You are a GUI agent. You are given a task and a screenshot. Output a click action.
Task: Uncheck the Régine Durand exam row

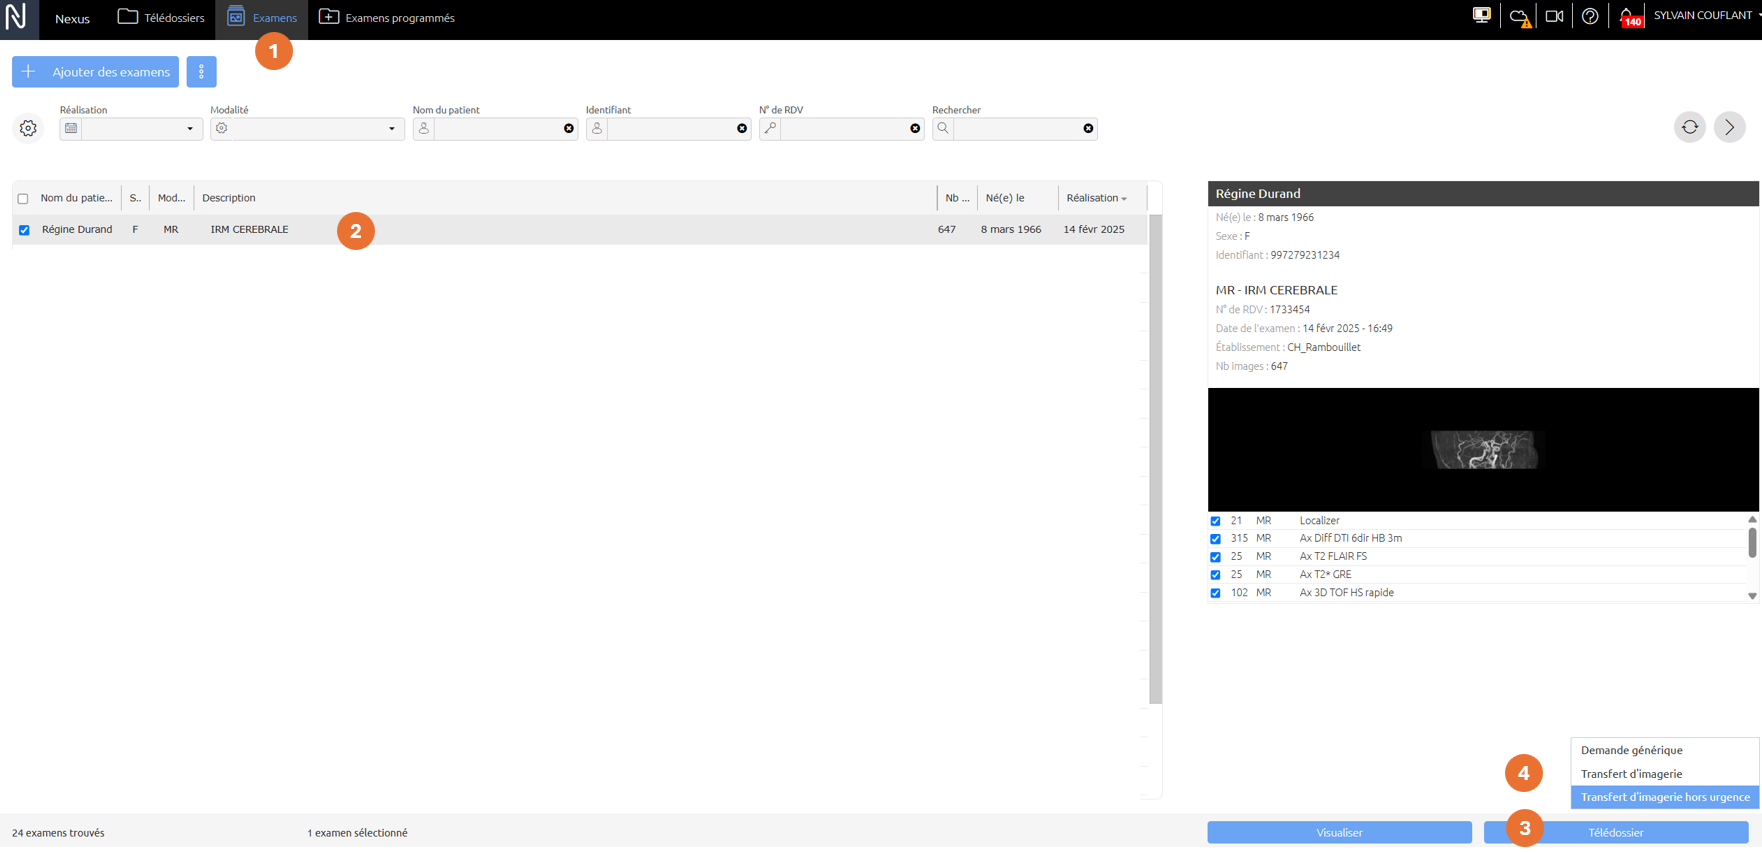pyautogui.click(x=24, y=230)
